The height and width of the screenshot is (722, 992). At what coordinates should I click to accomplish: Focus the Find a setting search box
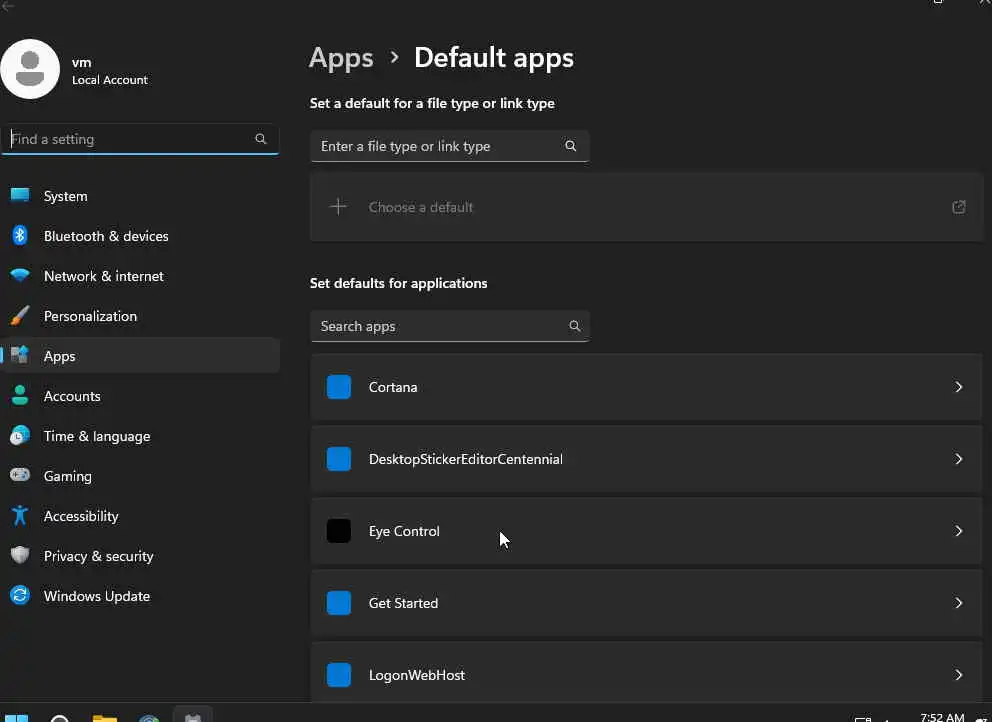[x=128, y=139]
